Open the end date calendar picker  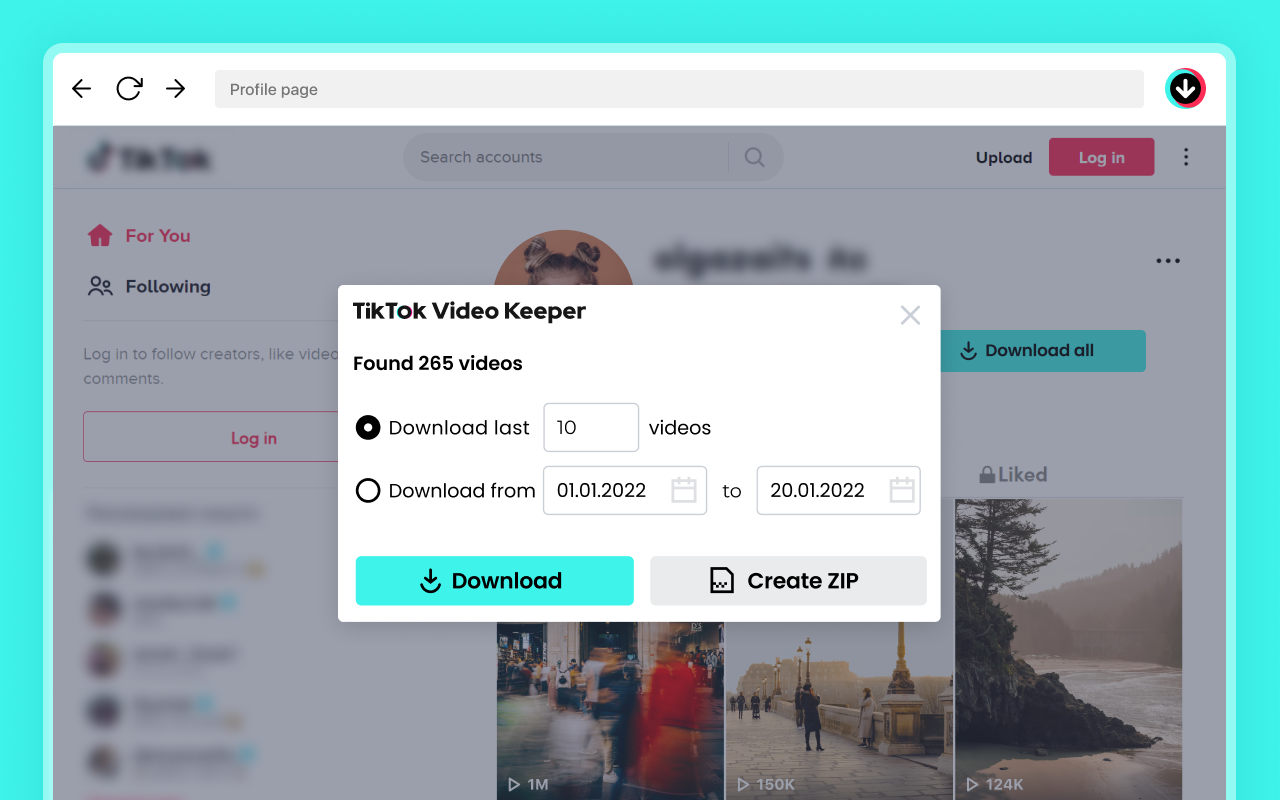902,490
